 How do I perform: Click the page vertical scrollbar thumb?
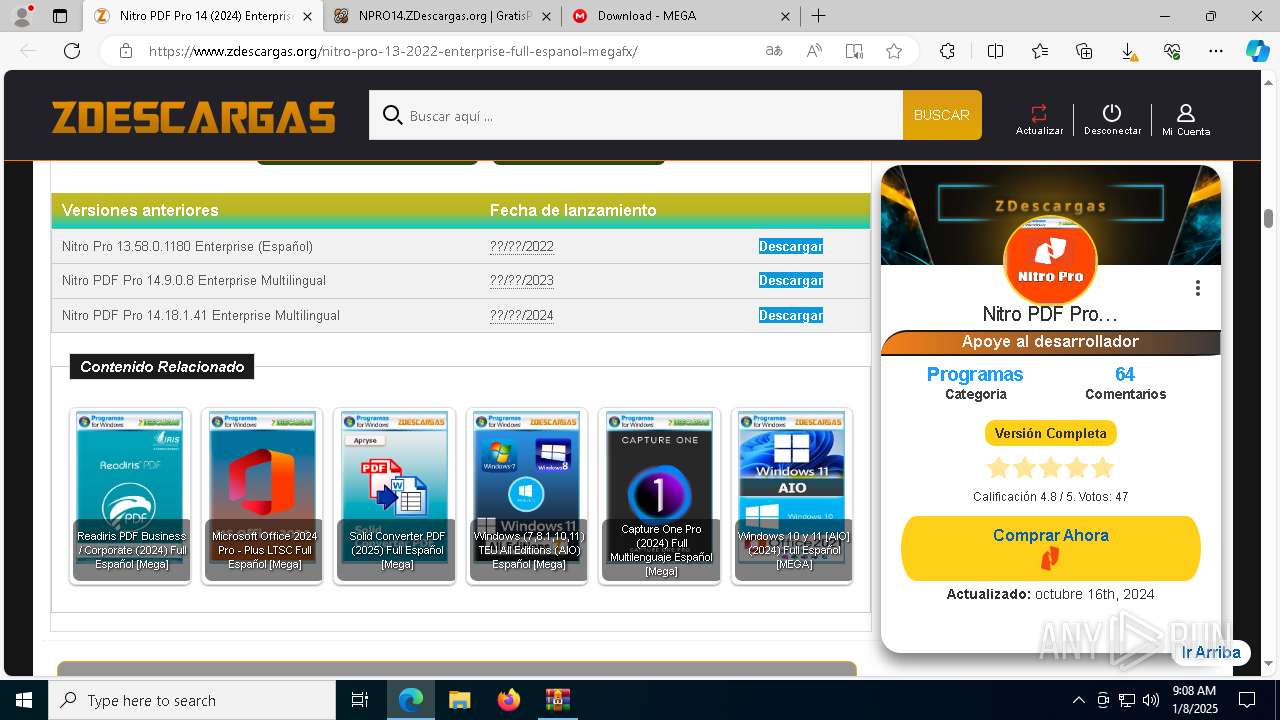coord(1268,217)
